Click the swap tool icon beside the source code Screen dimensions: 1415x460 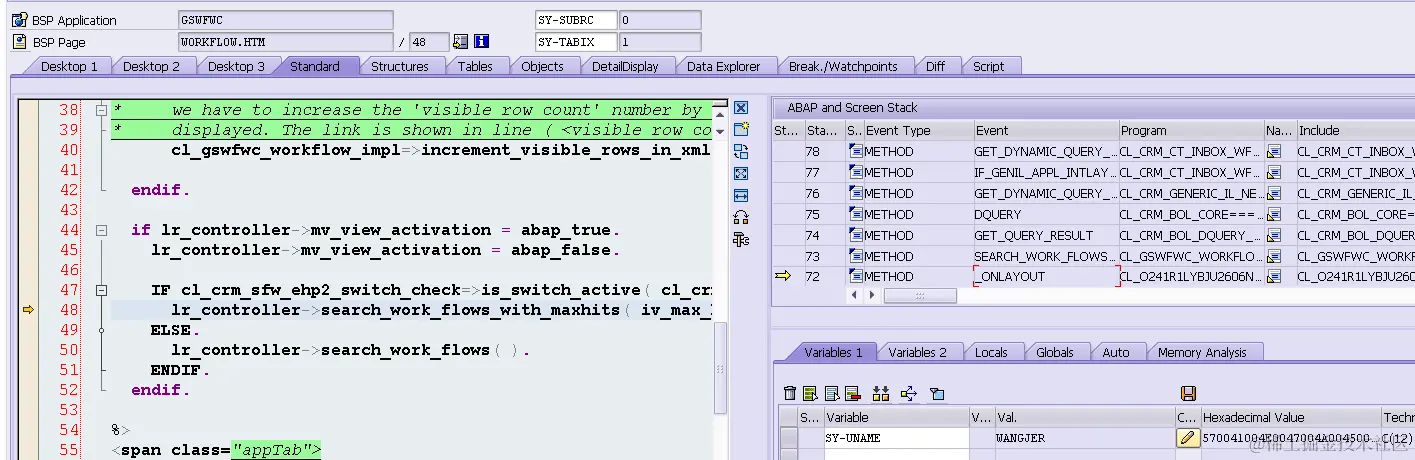point(741,217)
